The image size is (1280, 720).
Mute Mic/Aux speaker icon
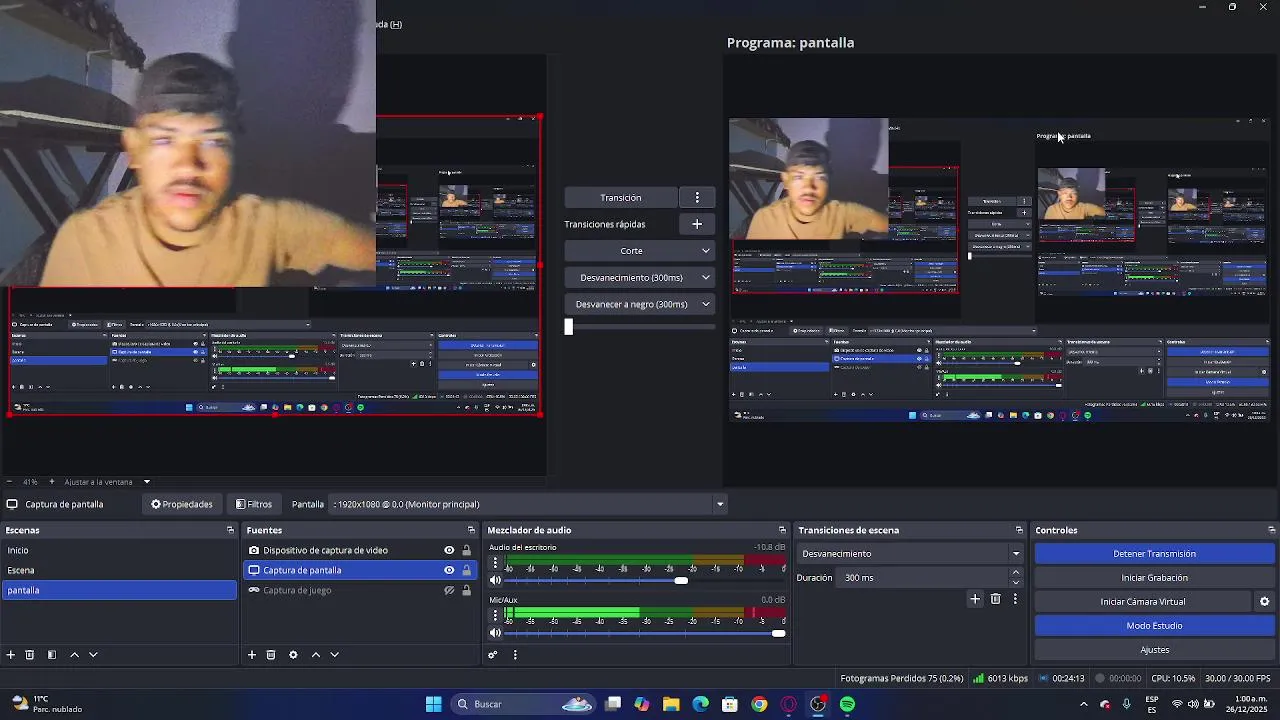[x=495, y=633]
